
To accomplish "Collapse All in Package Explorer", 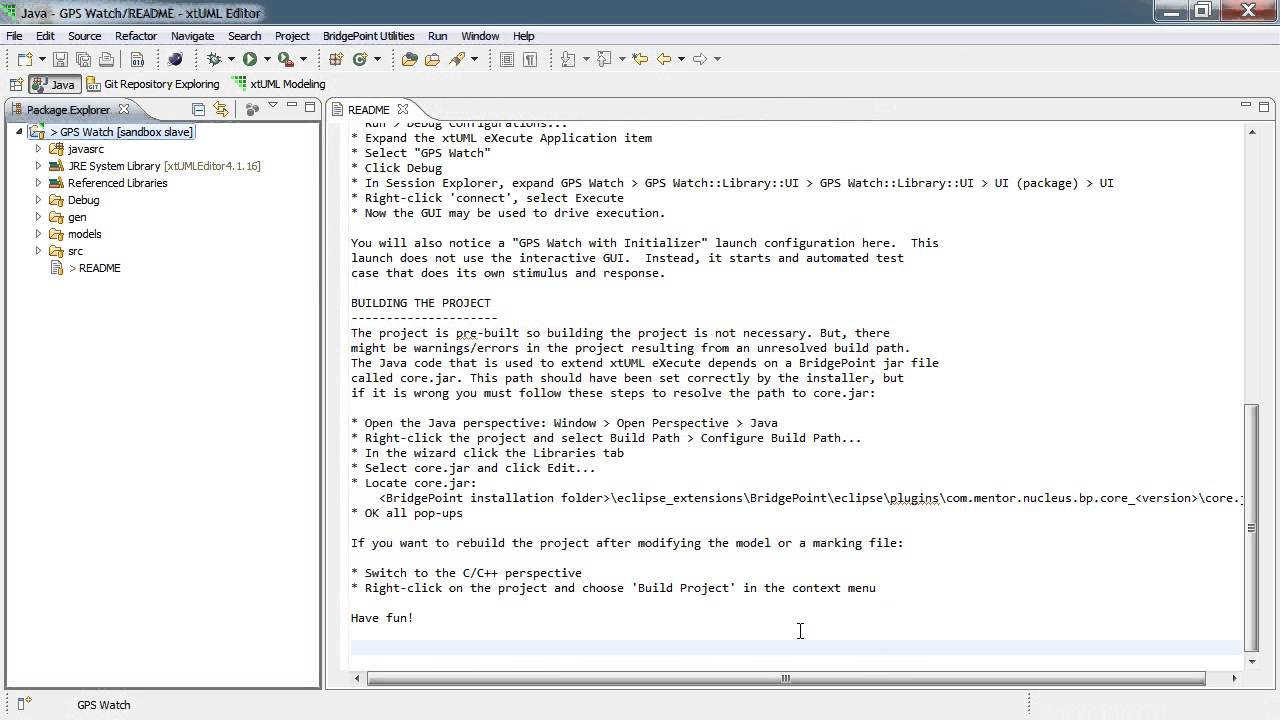I will [198, 109].
